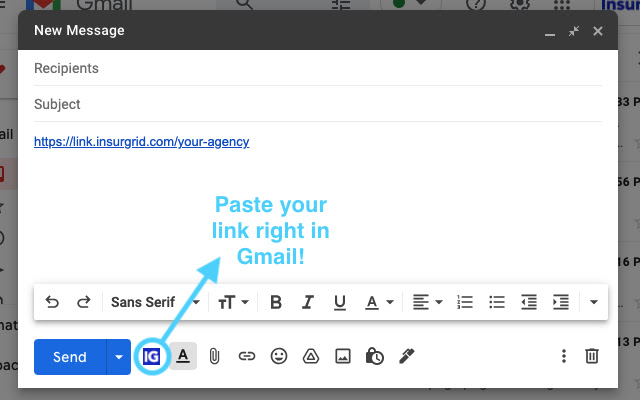640x400 pixels.
Task: Insert a numbered list
Action: coord(465,302)
